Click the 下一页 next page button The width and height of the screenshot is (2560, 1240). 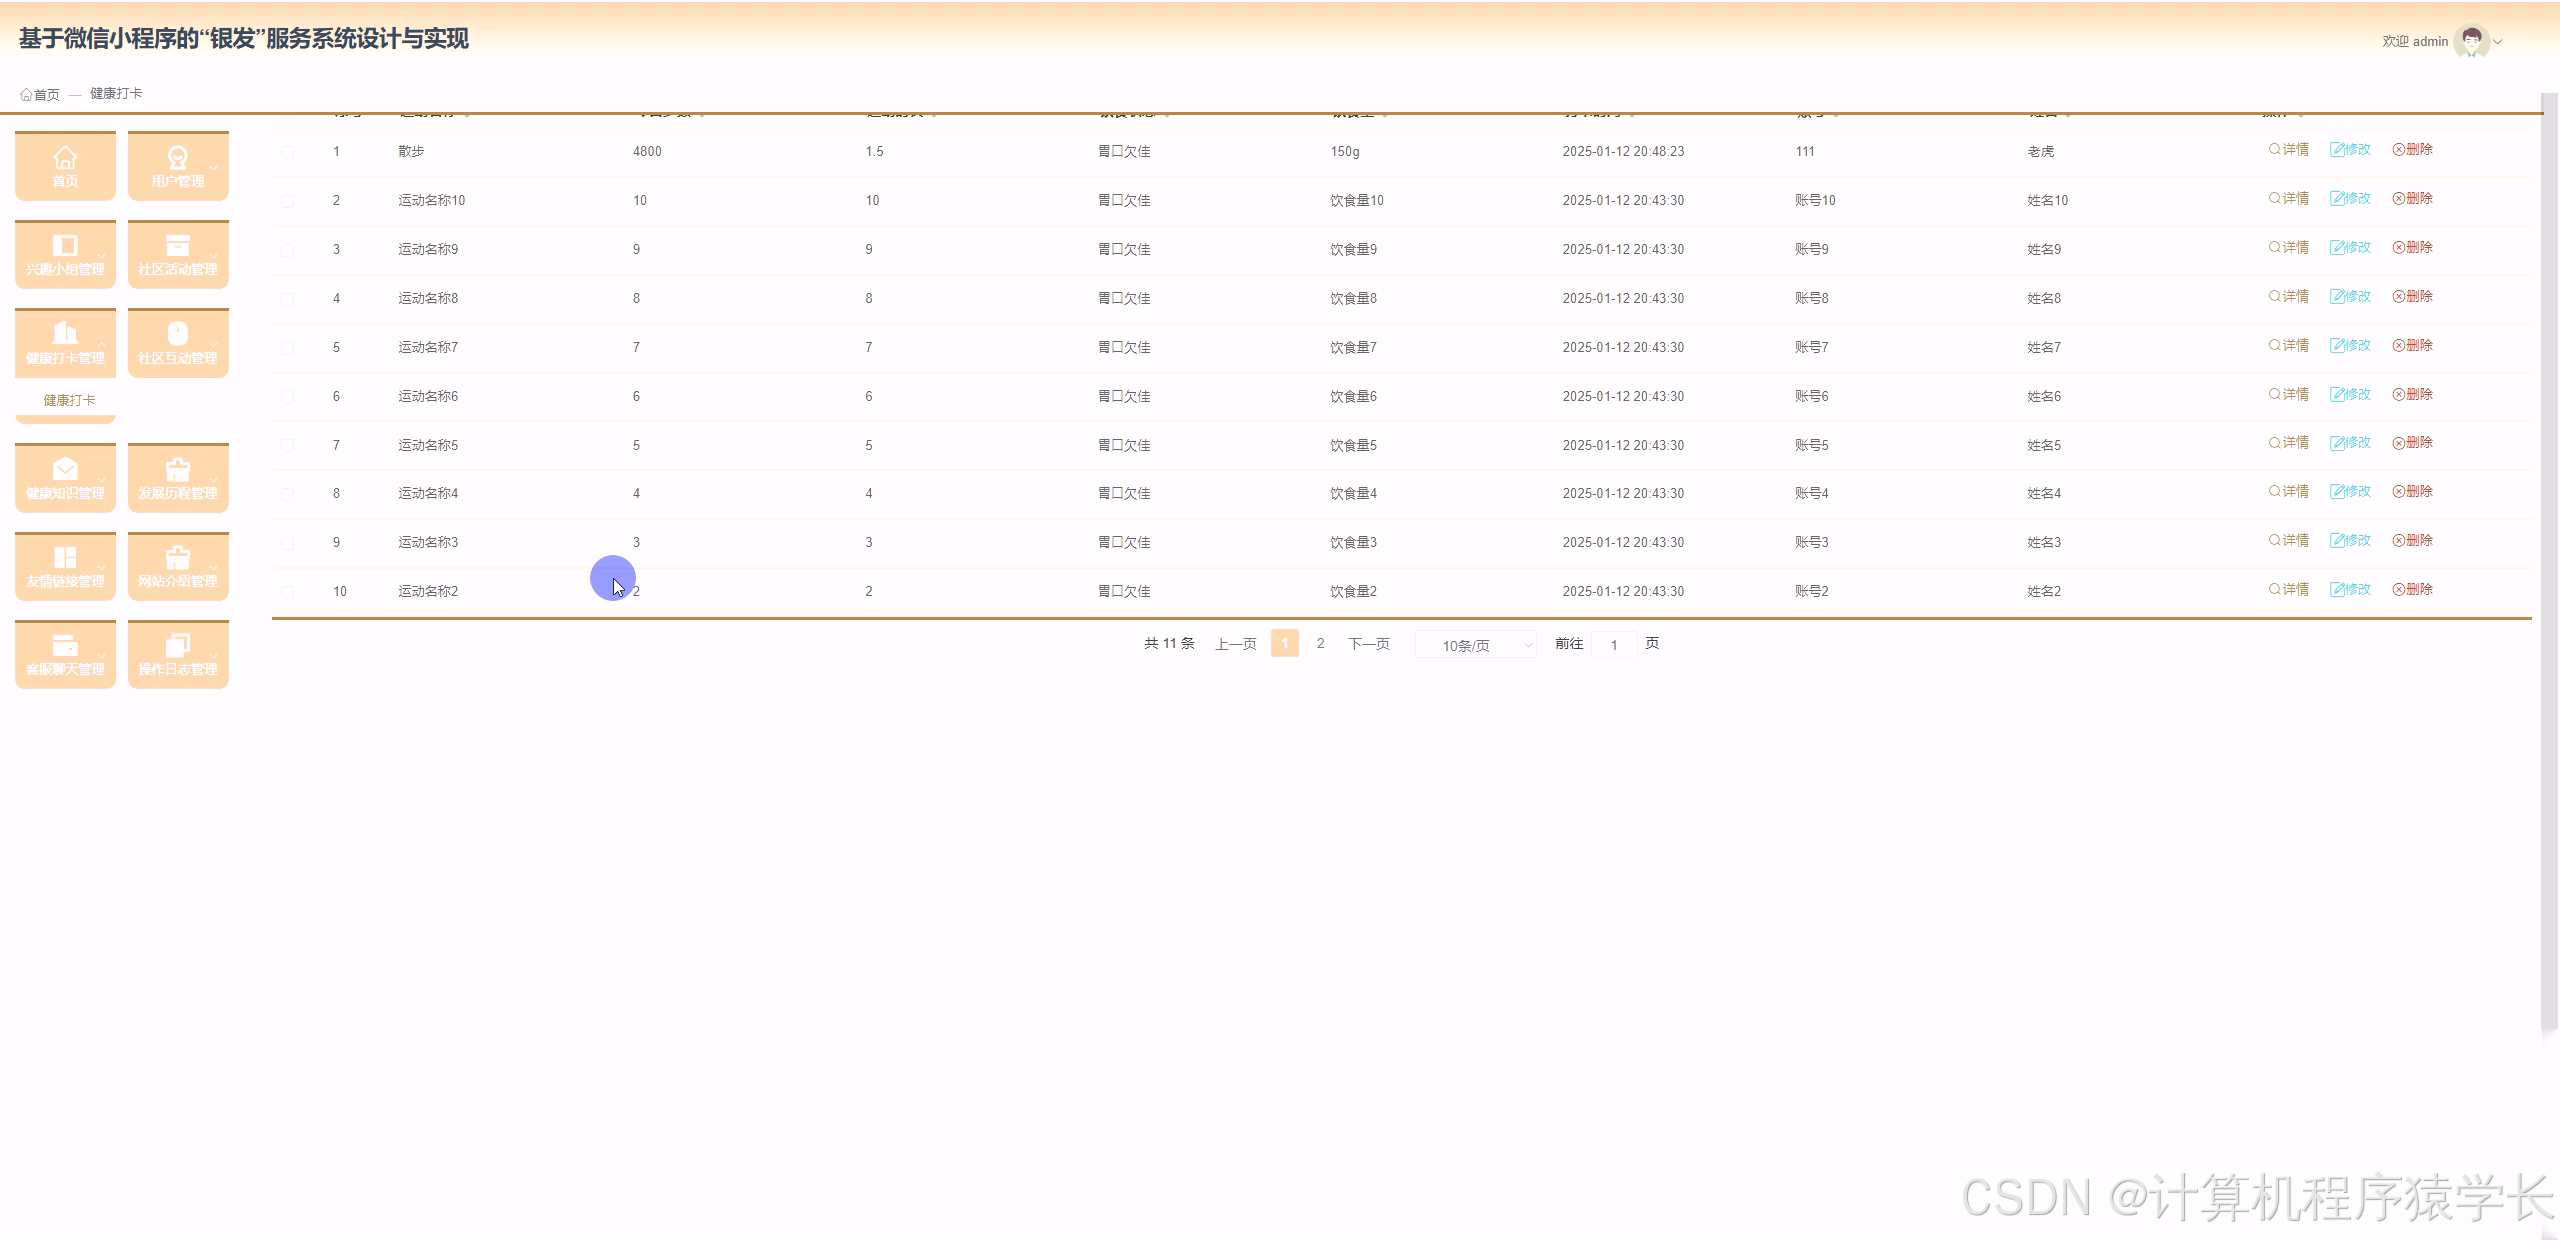[x=1368, y=644]
